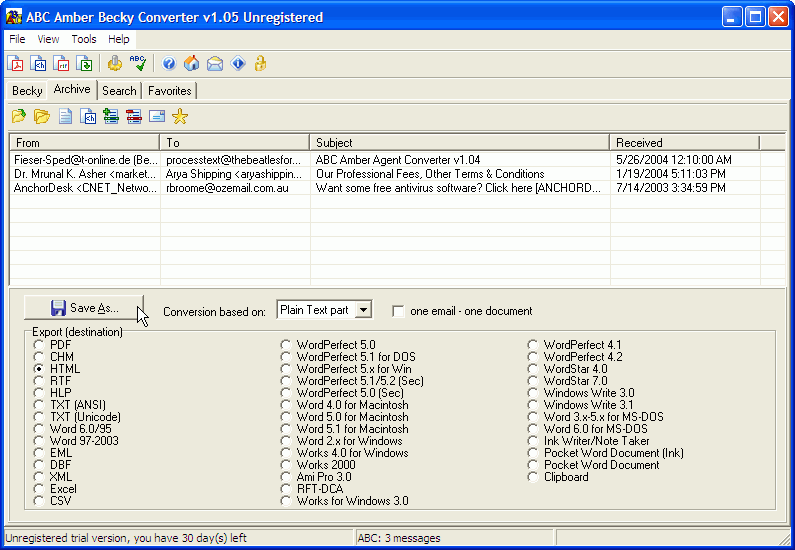Click the export to RTF toolbar icon

pyautogui.click(x=61, y=63)
